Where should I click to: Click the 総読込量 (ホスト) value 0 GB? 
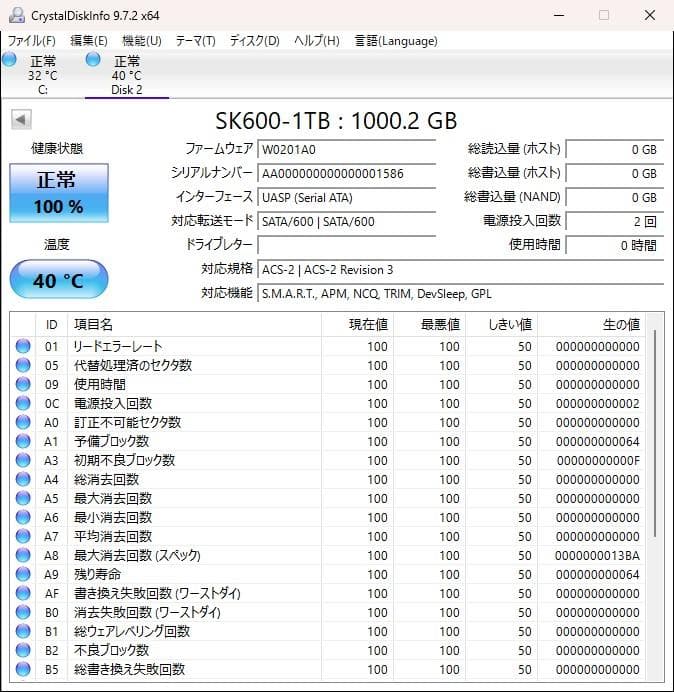tap(614, 149)
